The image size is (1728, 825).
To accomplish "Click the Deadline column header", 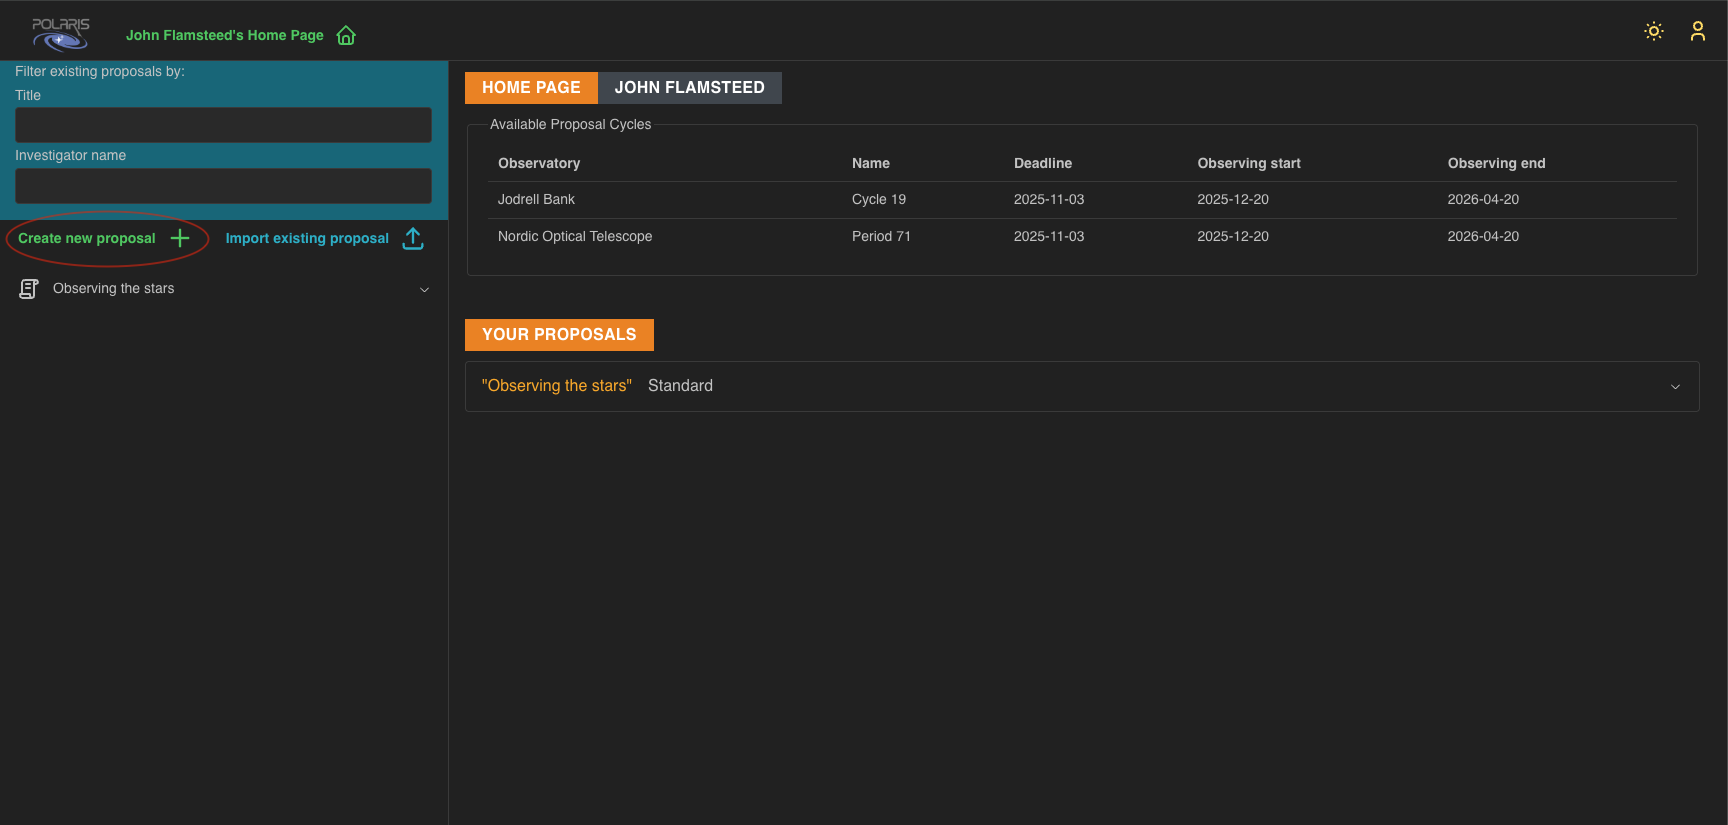I will pyautogui.click(x=1043, y=163).
